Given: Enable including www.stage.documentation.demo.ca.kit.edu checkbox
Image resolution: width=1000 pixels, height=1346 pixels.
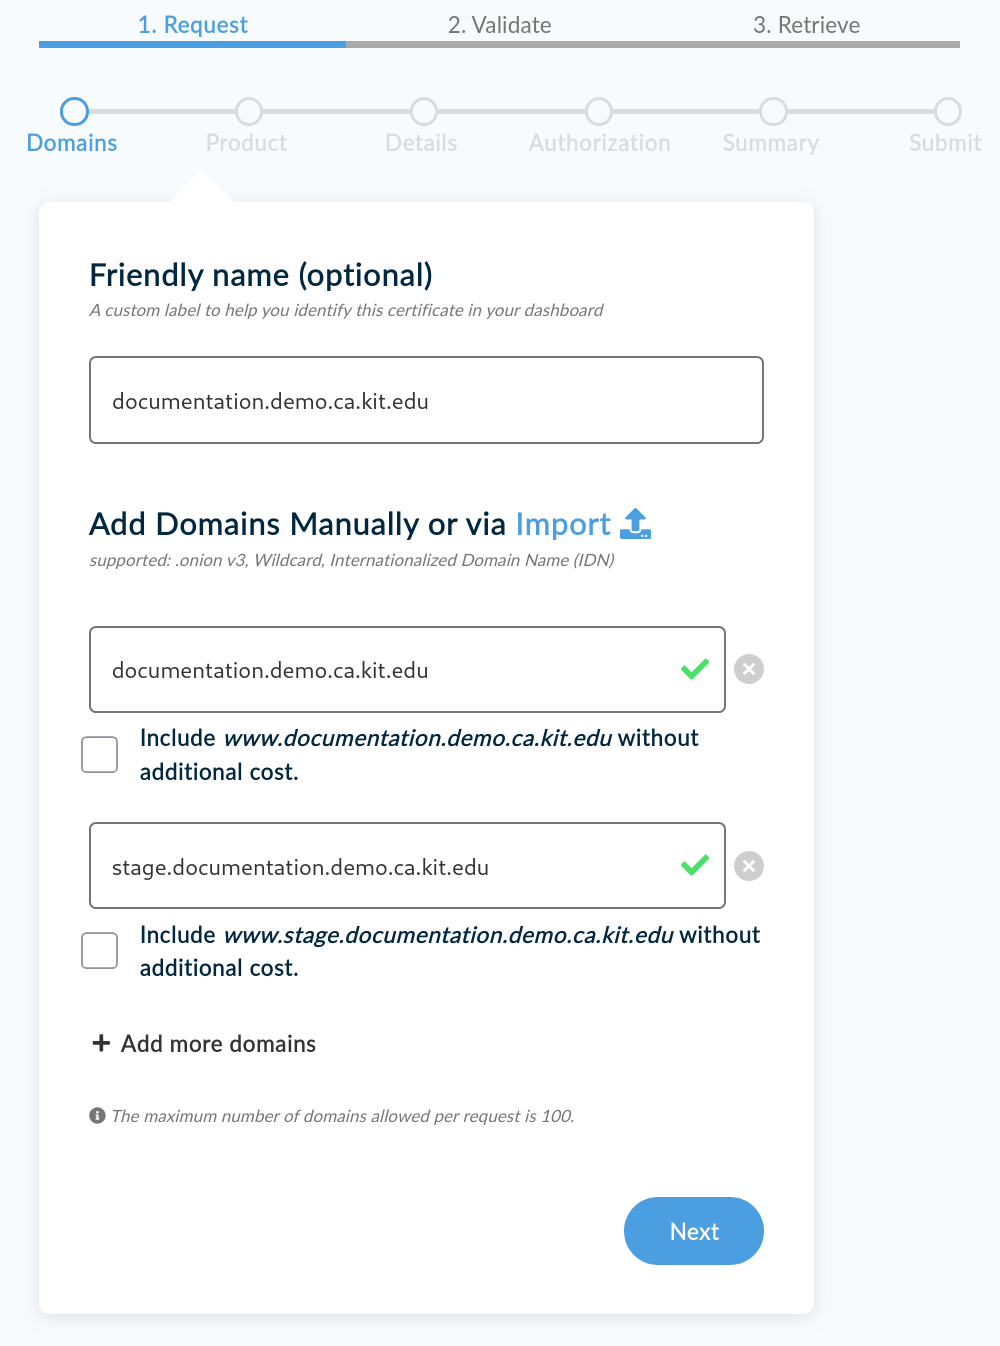Looking at the screenshot, I should pos(100,951).
